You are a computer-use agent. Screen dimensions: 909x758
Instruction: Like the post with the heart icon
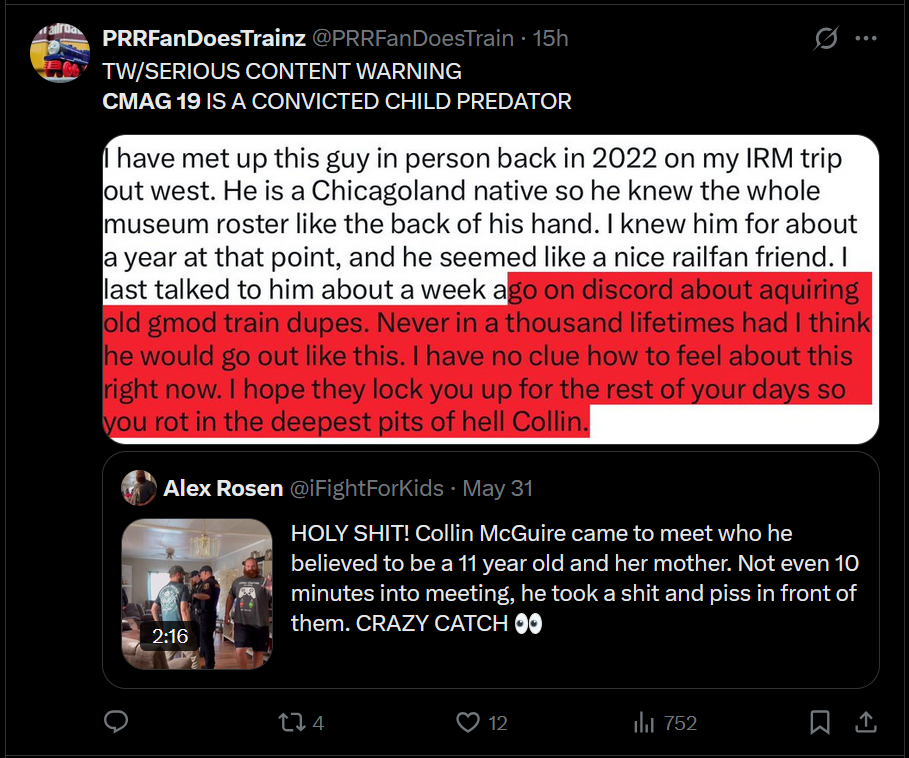point(467,721)
